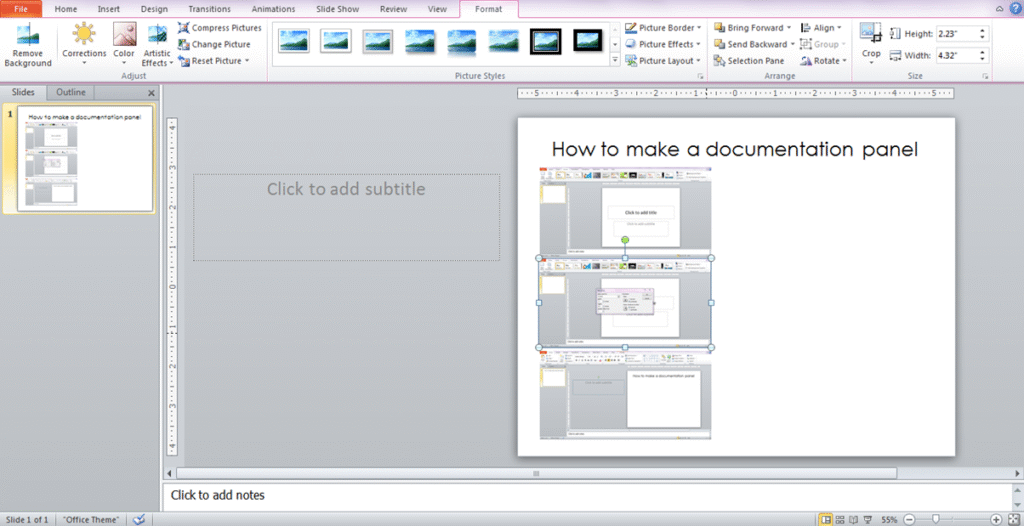Switch to Slide Sorter view in status bar
1024x526 pixels.
tap(840, 520)
